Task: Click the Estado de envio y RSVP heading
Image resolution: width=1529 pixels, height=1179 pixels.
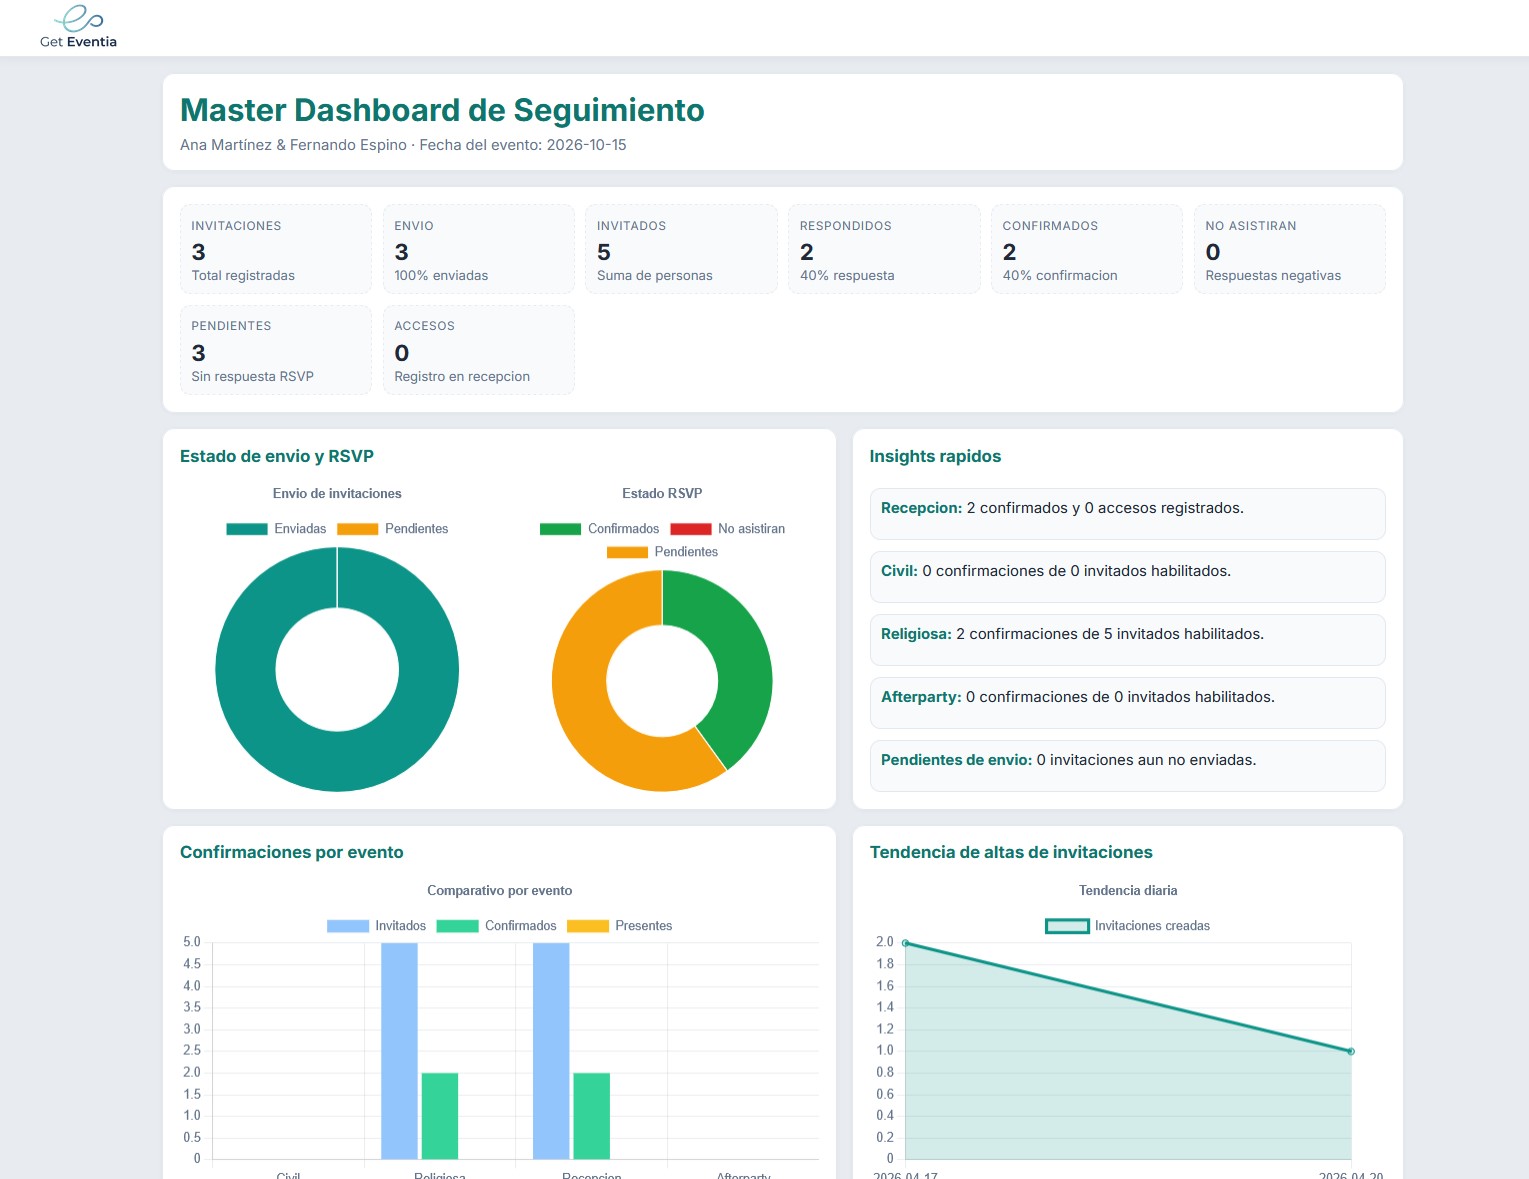Action: point(277,456)
